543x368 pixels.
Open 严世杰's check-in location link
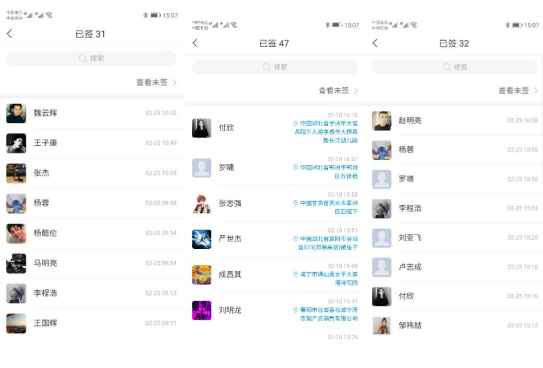[x=326, y=243]
